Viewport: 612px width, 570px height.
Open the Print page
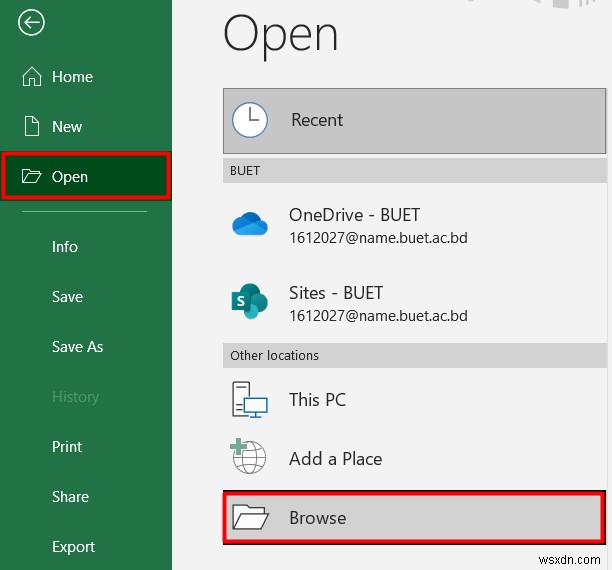(86, 447)
